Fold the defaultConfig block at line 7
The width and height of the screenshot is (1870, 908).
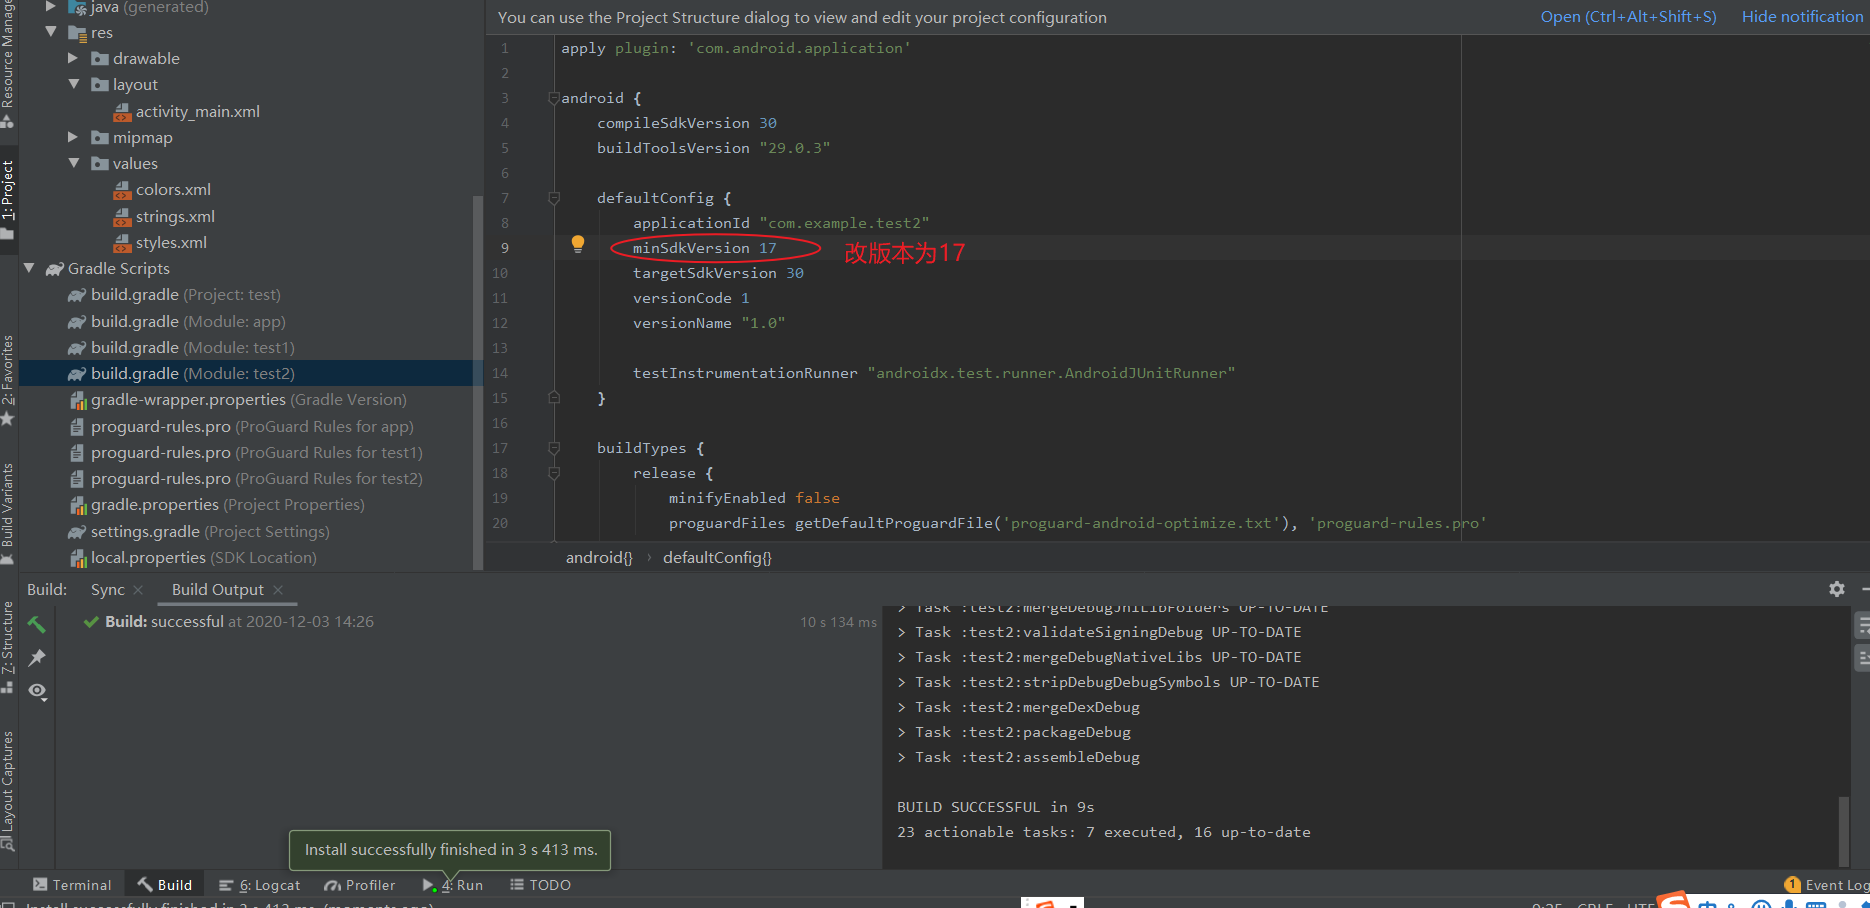tap(553, 198)
